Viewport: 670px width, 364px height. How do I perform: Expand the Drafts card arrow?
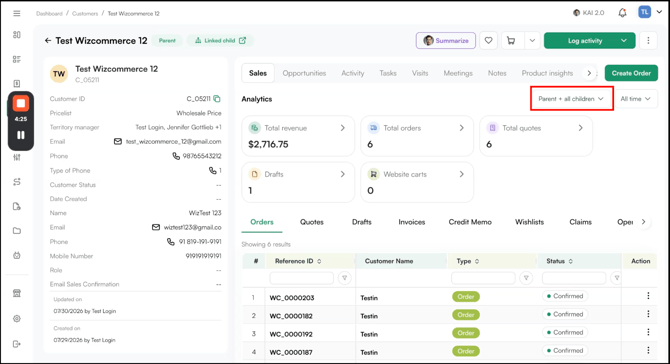343,174
